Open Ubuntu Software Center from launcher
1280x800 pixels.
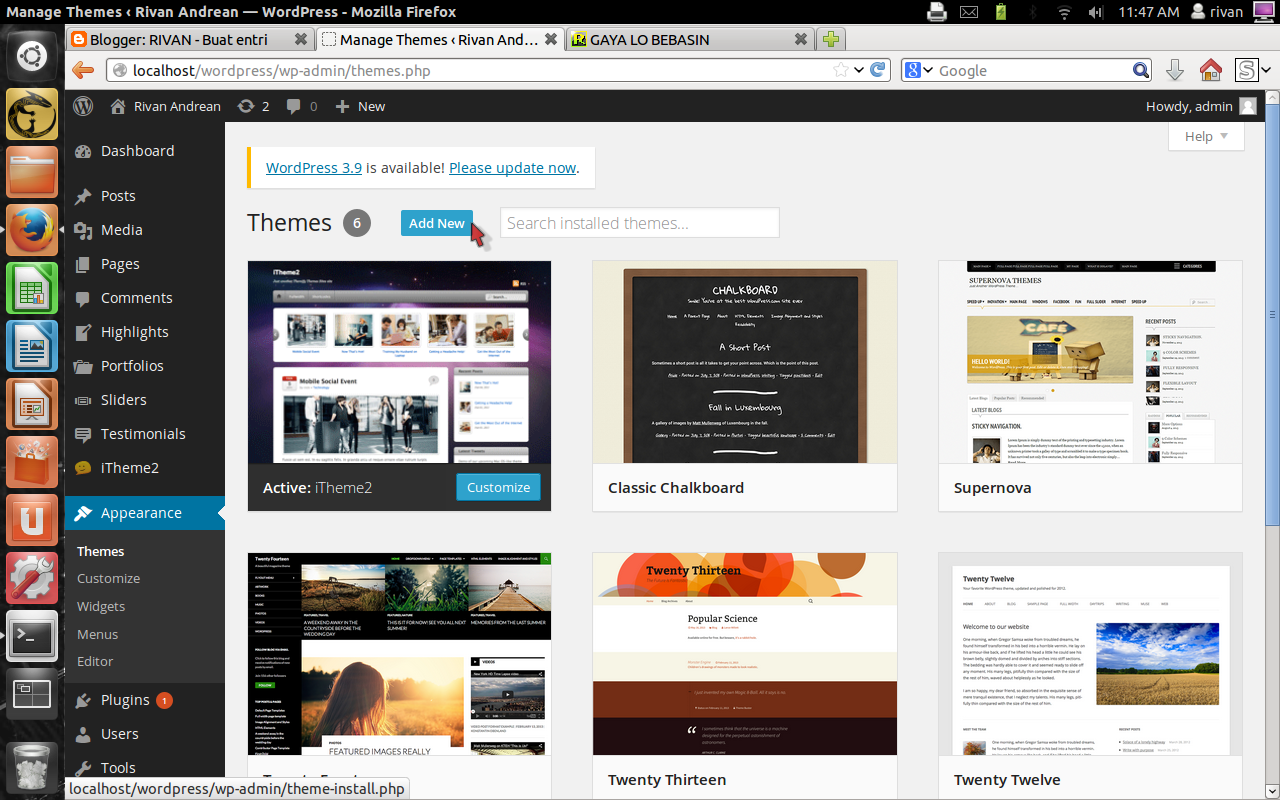pos(32,463)
